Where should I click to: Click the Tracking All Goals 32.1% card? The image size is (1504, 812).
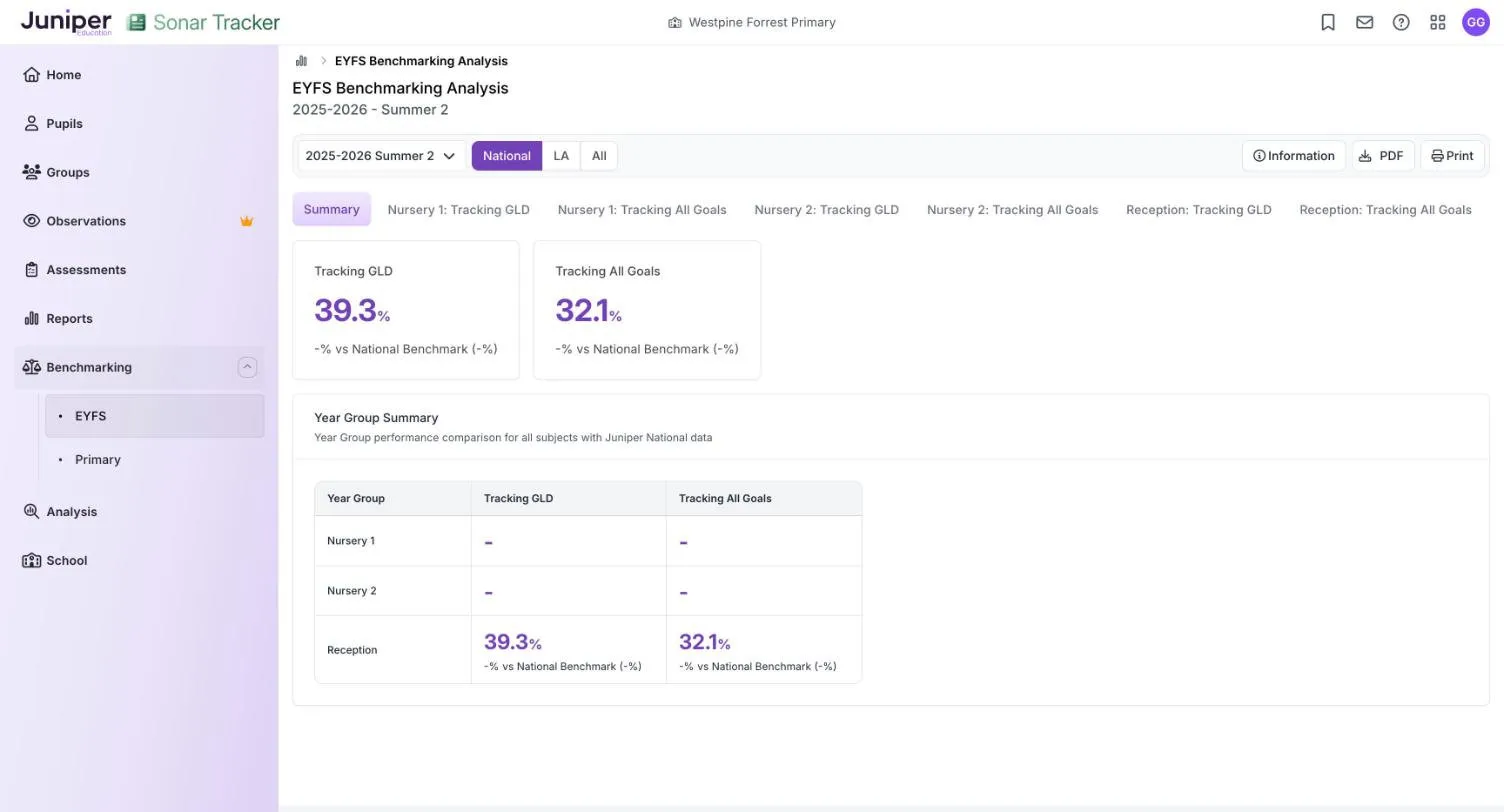click(647, 310)
